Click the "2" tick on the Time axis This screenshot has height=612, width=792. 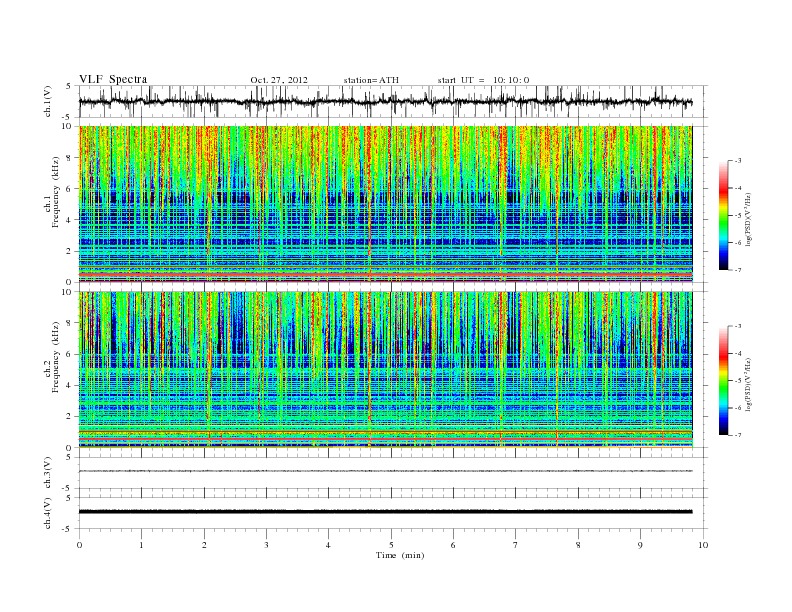click(x=204, y=545)
